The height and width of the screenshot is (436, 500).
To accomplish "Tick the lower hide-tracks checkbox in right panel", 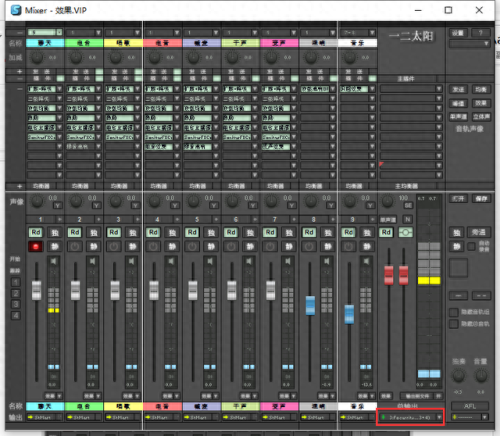I will pyautogui.click(x=454, y=324).
